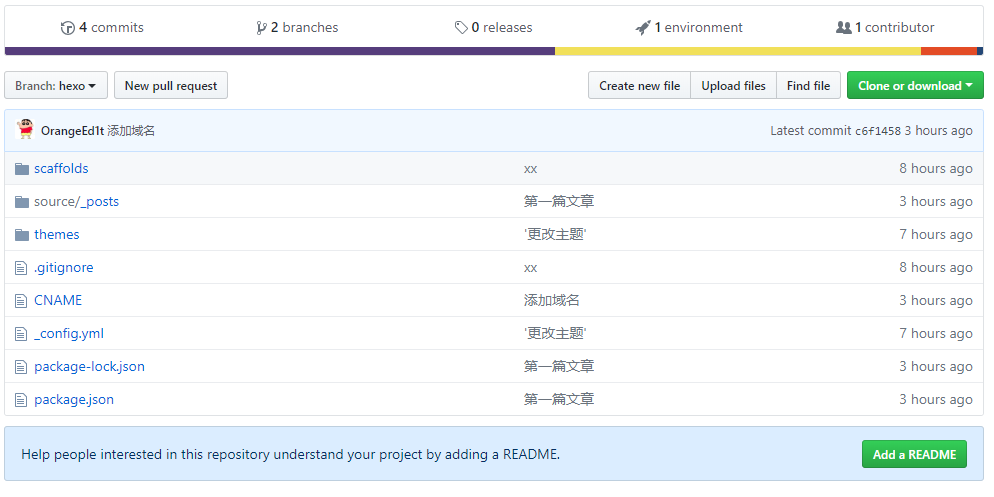Click the scaffolds folder icon

[22, 169]
